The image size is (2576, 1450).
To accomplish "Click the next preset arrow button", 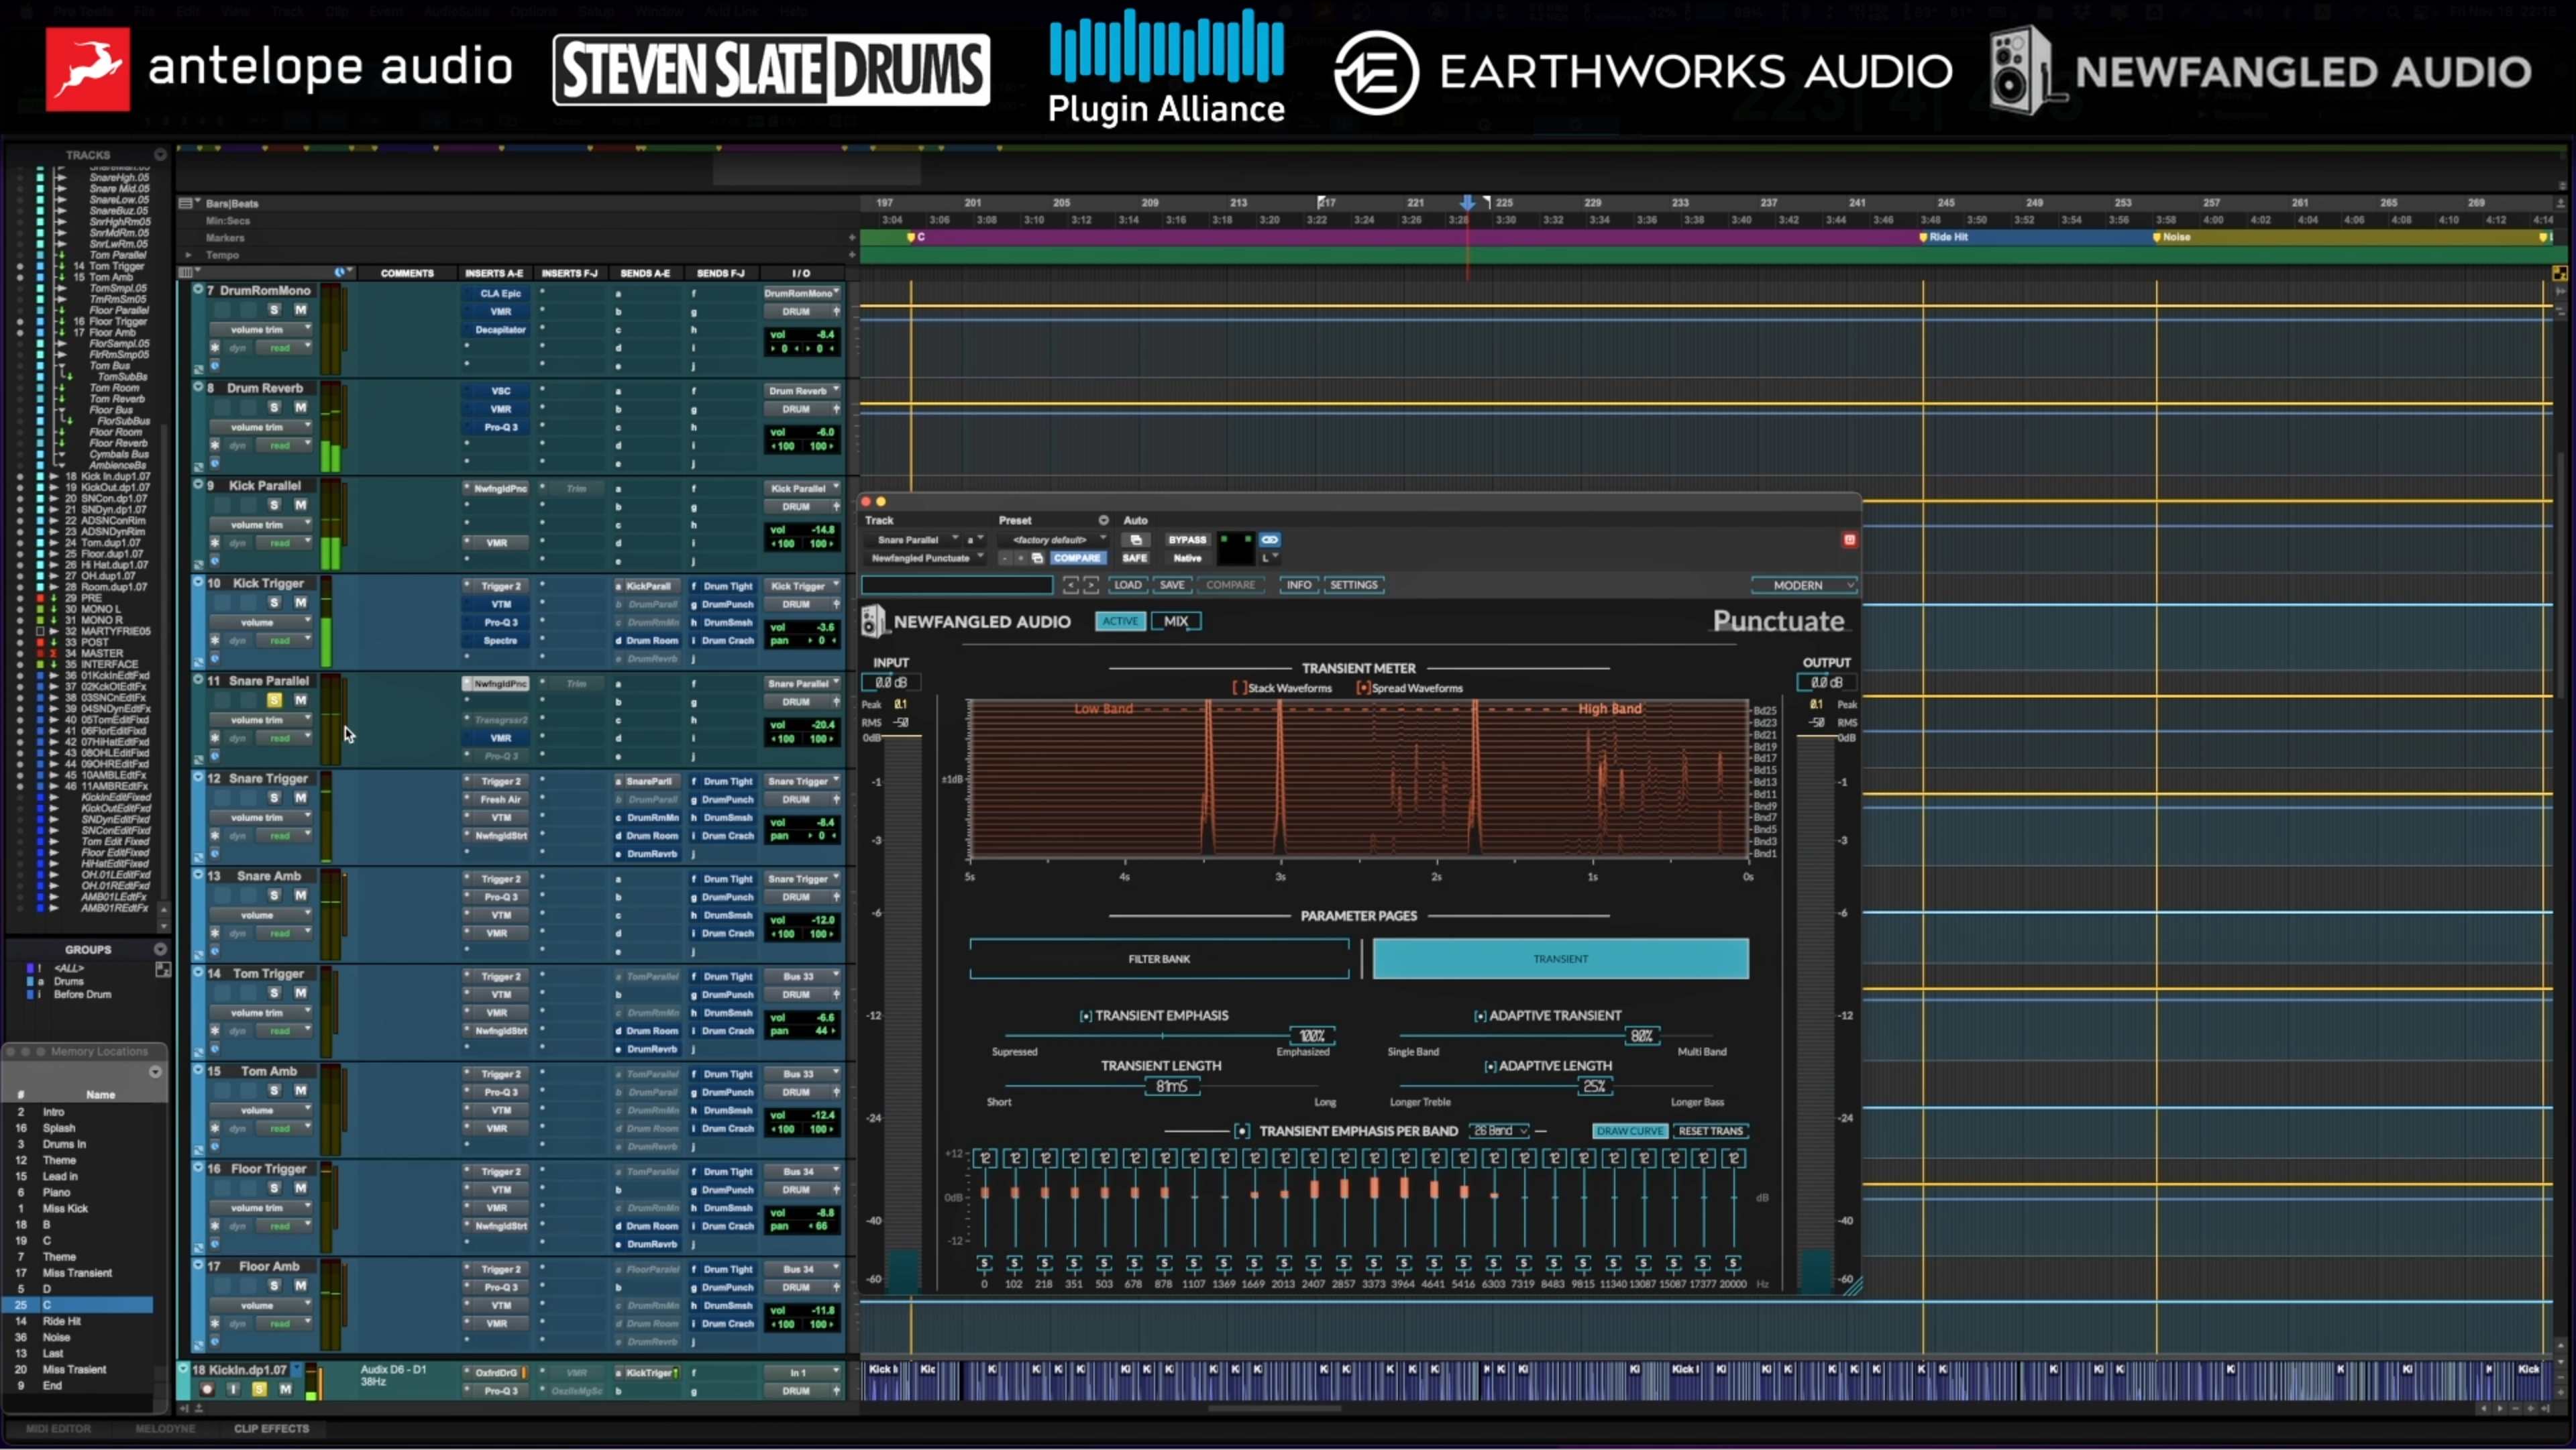I will click(1091, 585).
